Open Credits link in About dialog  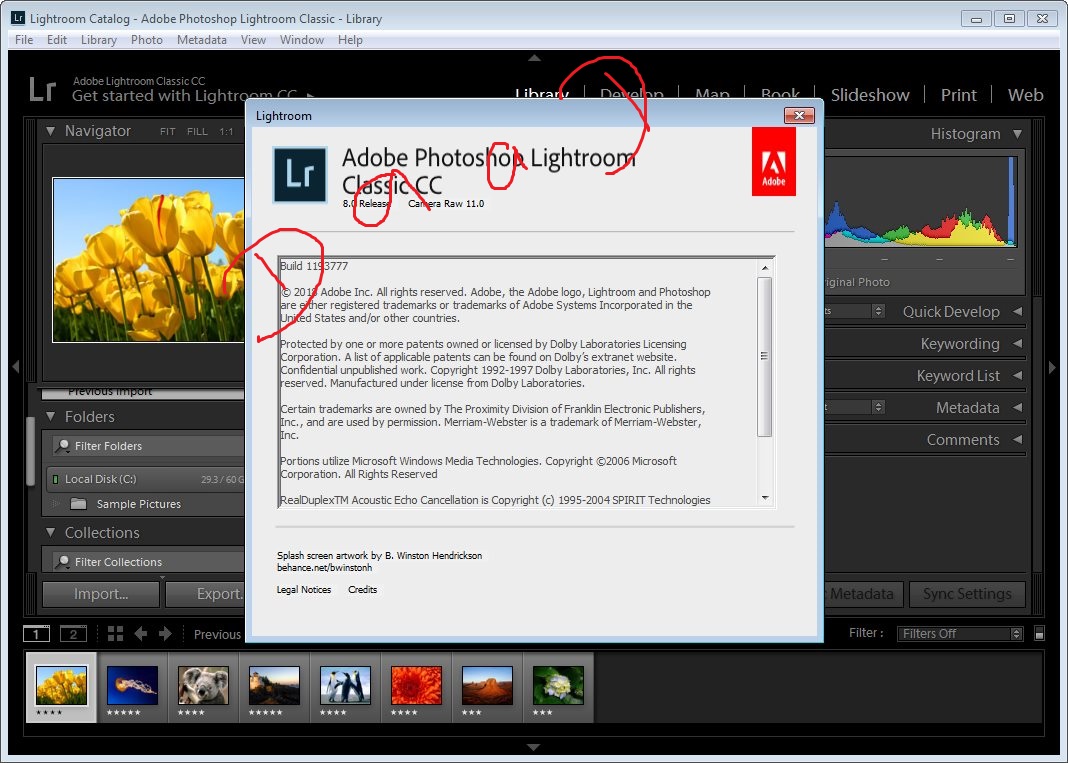coord(362,590)
